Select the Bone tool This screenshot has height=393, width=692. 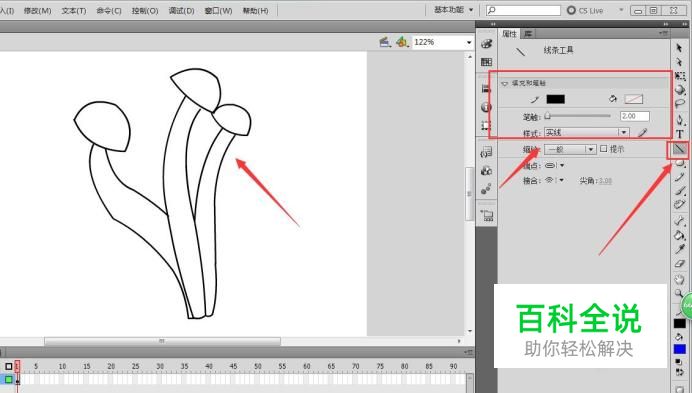coord(680,221)
